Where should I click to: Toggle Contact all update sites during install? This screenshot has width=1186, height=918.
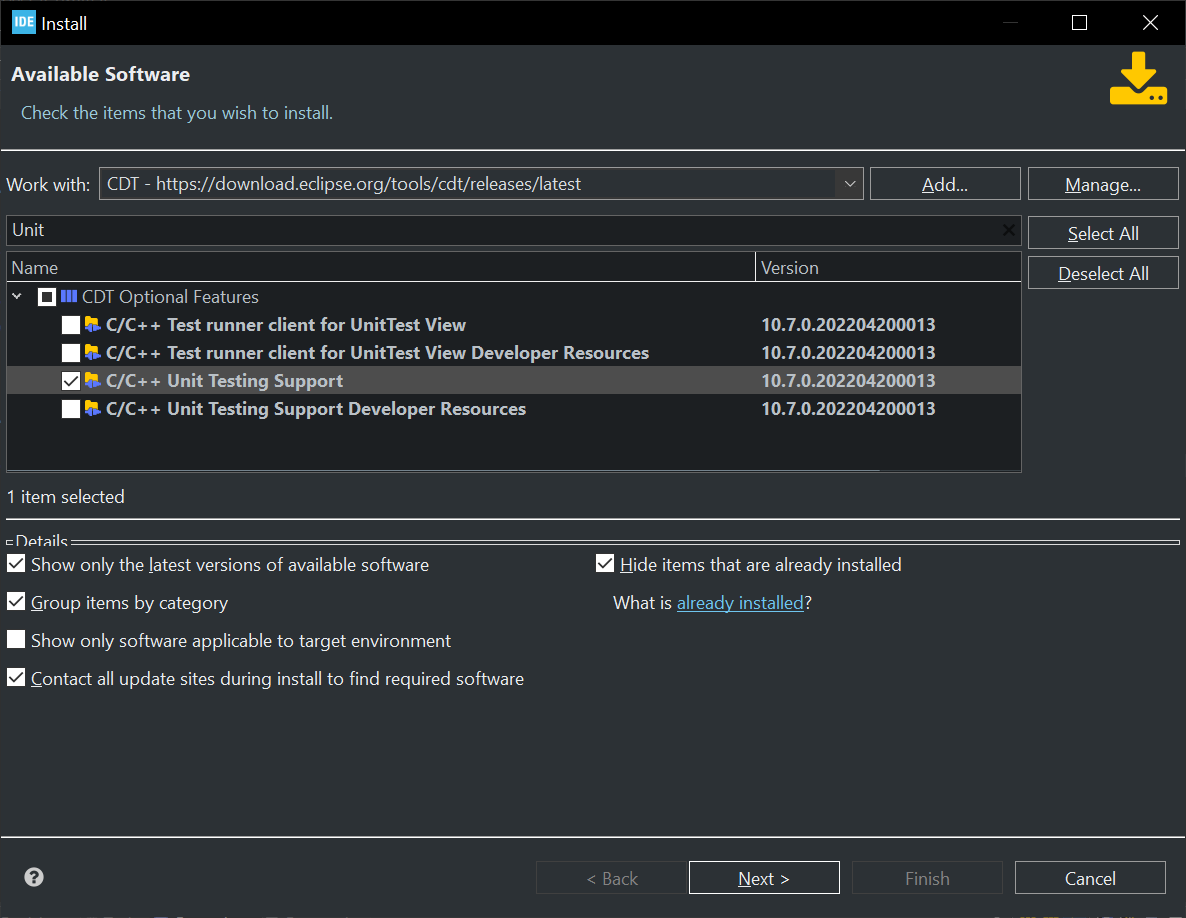tap(16, 678)
